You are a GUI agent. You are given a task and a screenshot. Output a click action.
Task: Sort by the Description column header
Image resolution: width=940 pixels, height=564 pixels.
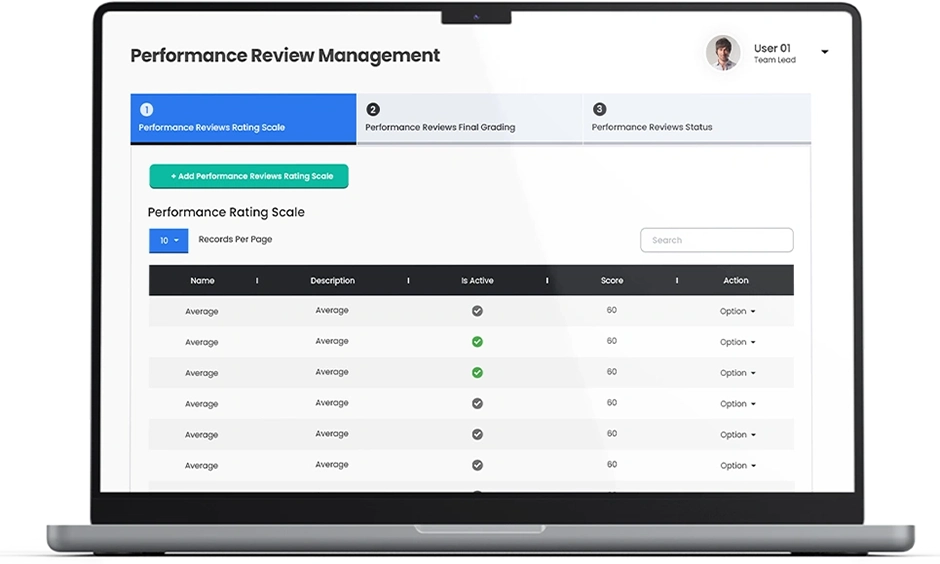[333, 281]
